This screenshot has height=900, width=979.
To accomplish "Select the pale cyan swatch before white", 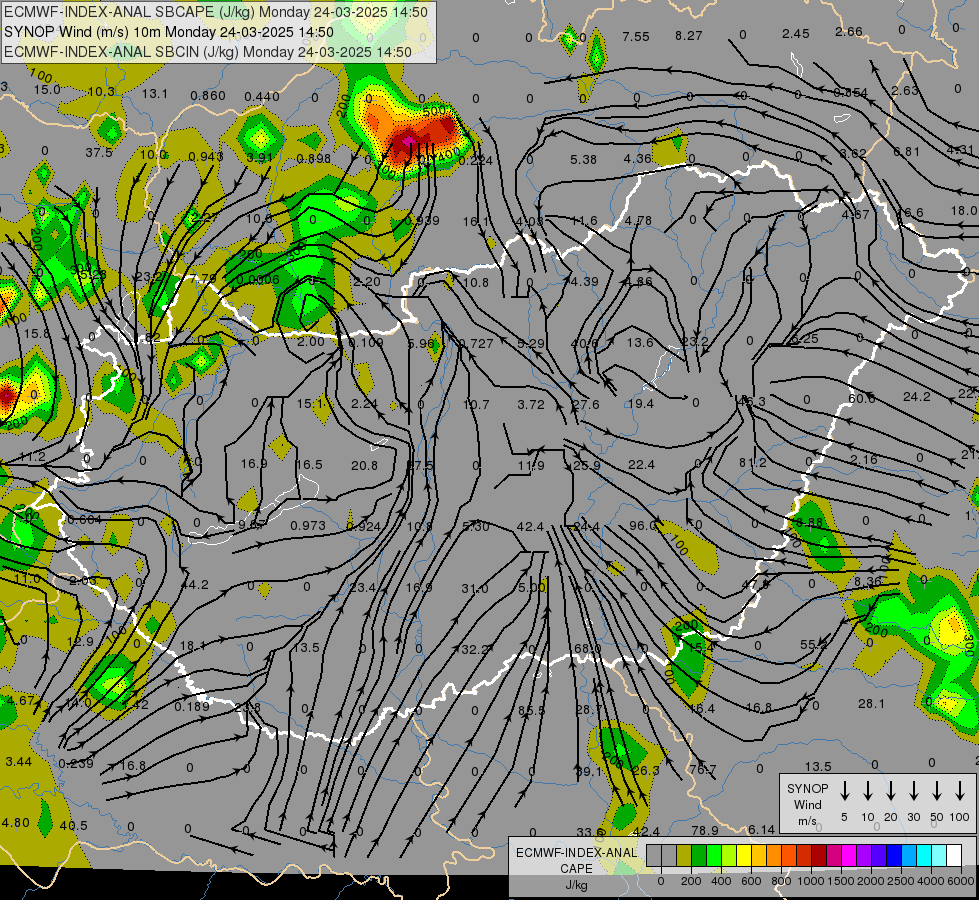I will pyautogui.click(x=939, y=855).
